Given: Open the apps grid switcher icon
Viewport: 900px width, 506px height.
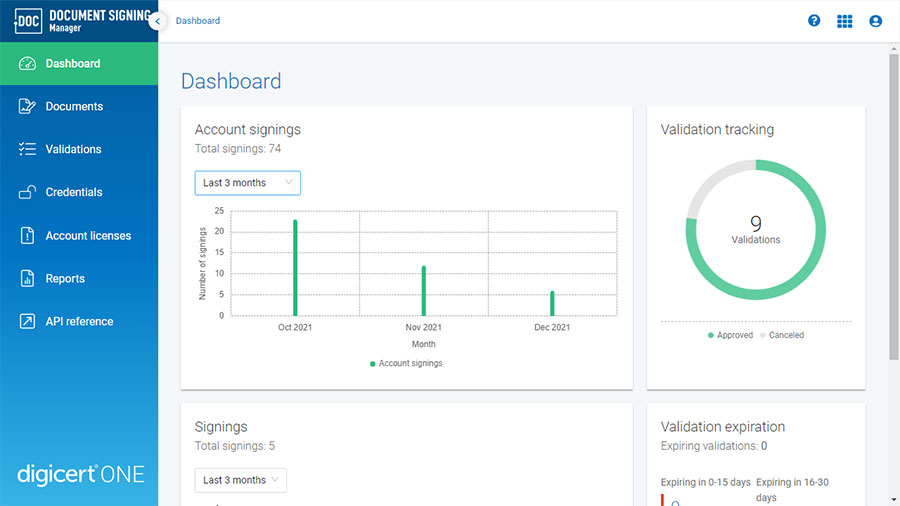Looking at the screenshot, I should (x=845, y=21).
